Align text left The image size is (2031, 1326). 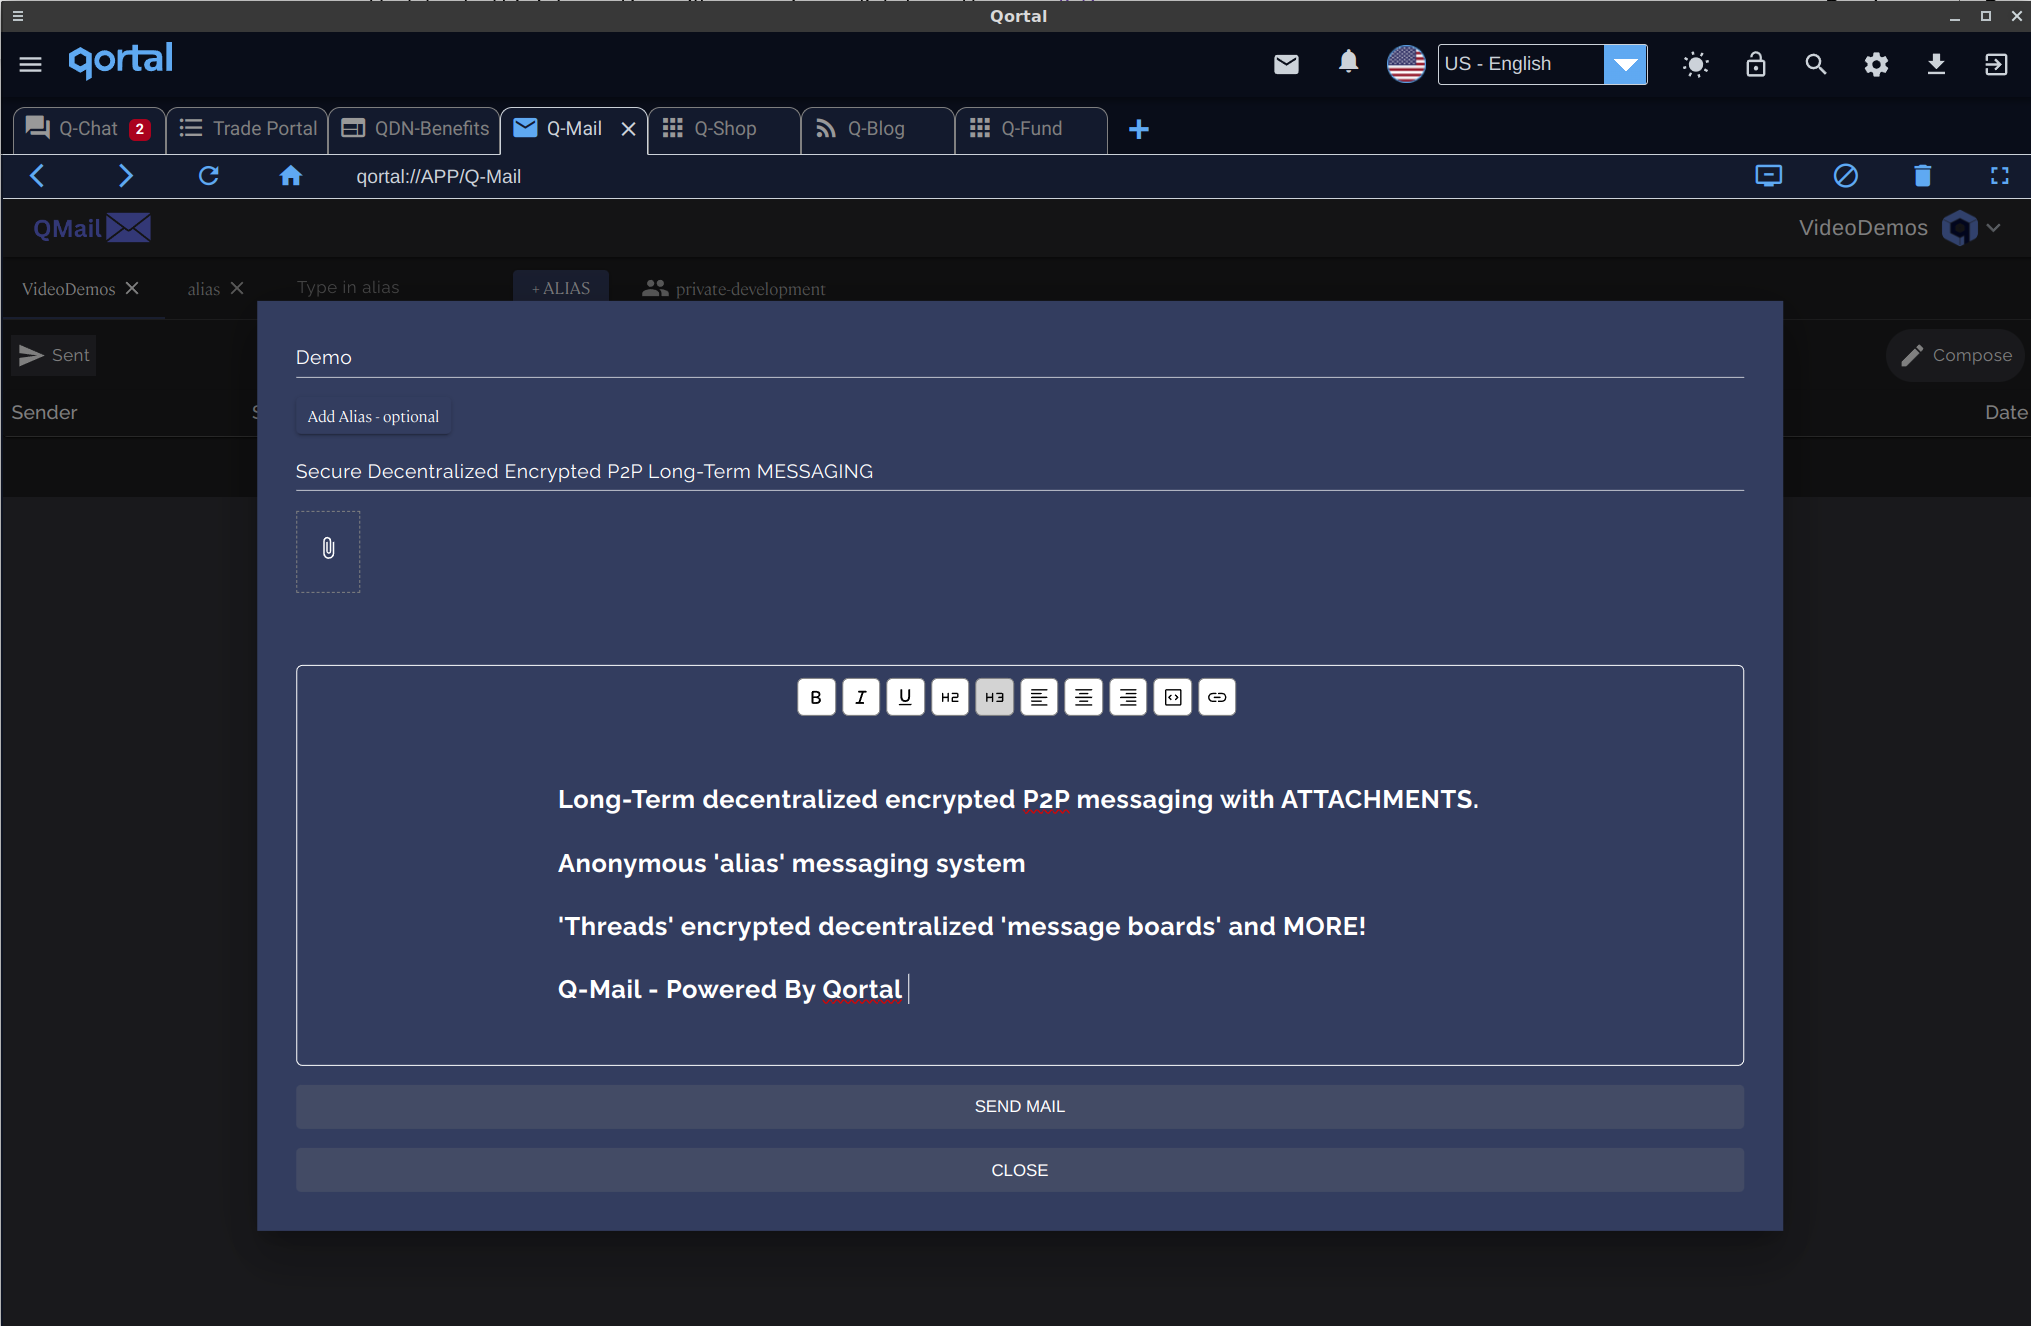pyautogui.click(x=1039, y=697)
